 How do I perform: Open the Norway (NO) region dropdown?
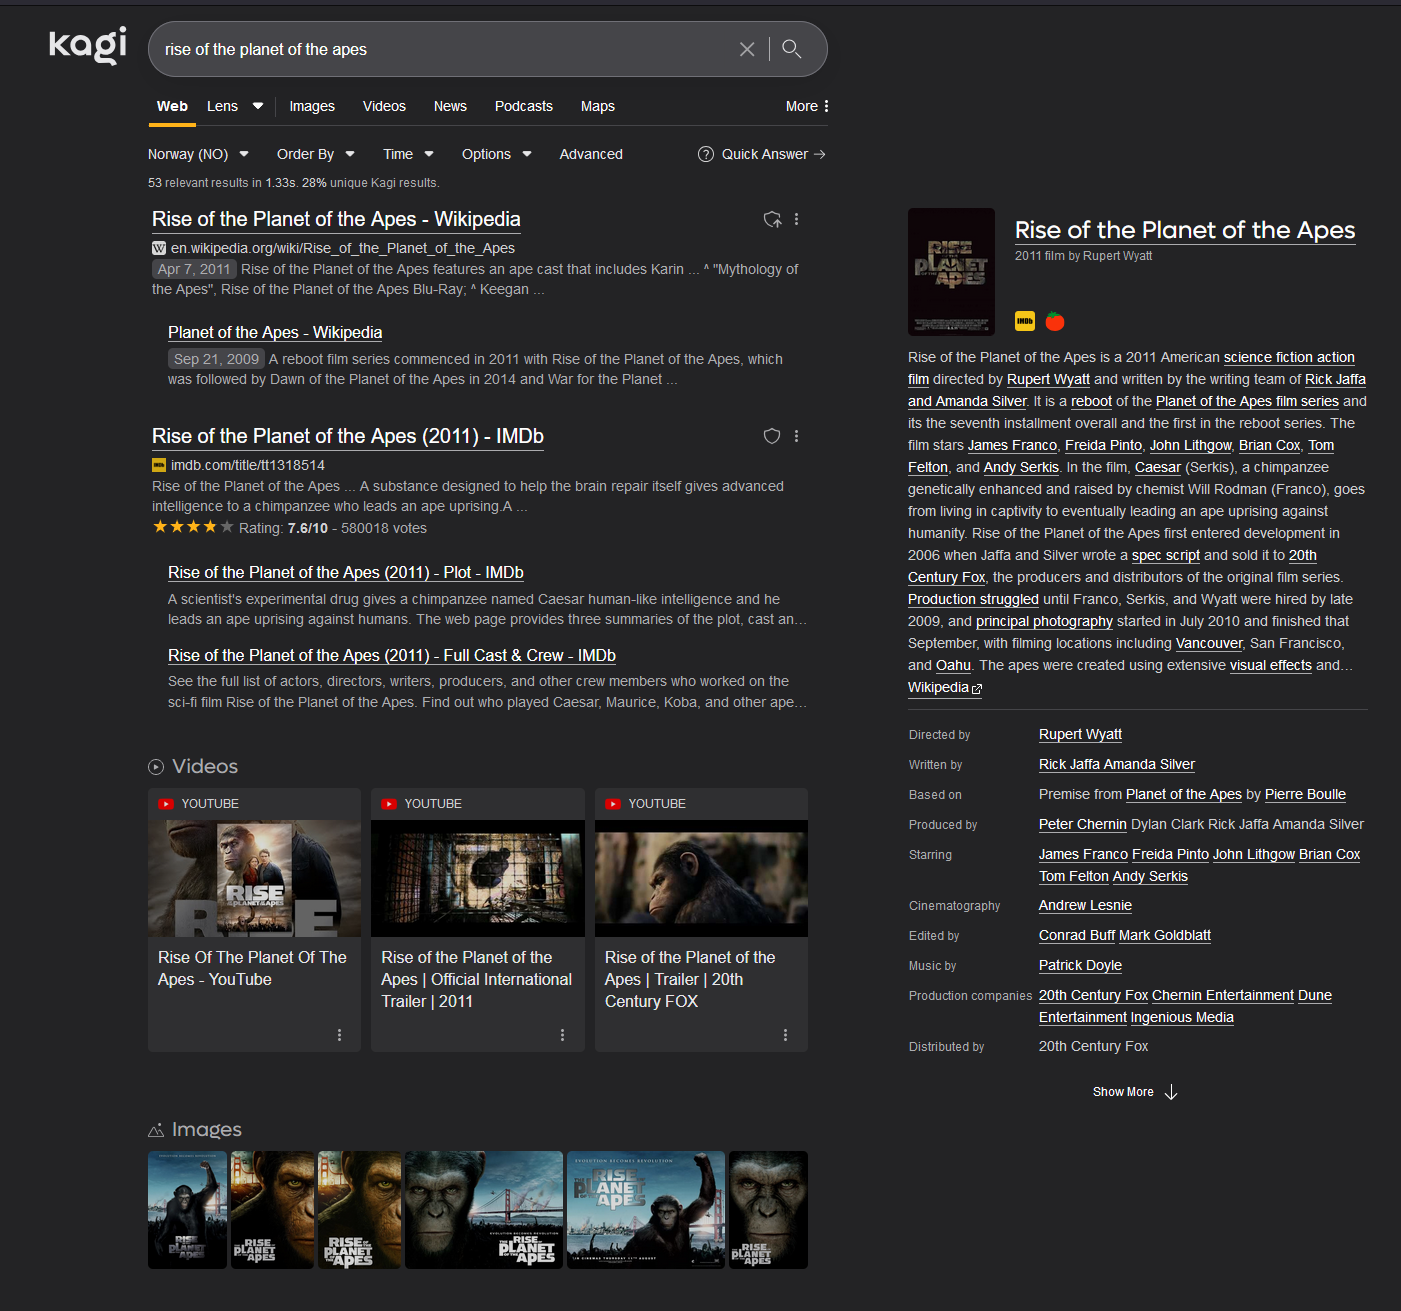click(x=198, y=154)
